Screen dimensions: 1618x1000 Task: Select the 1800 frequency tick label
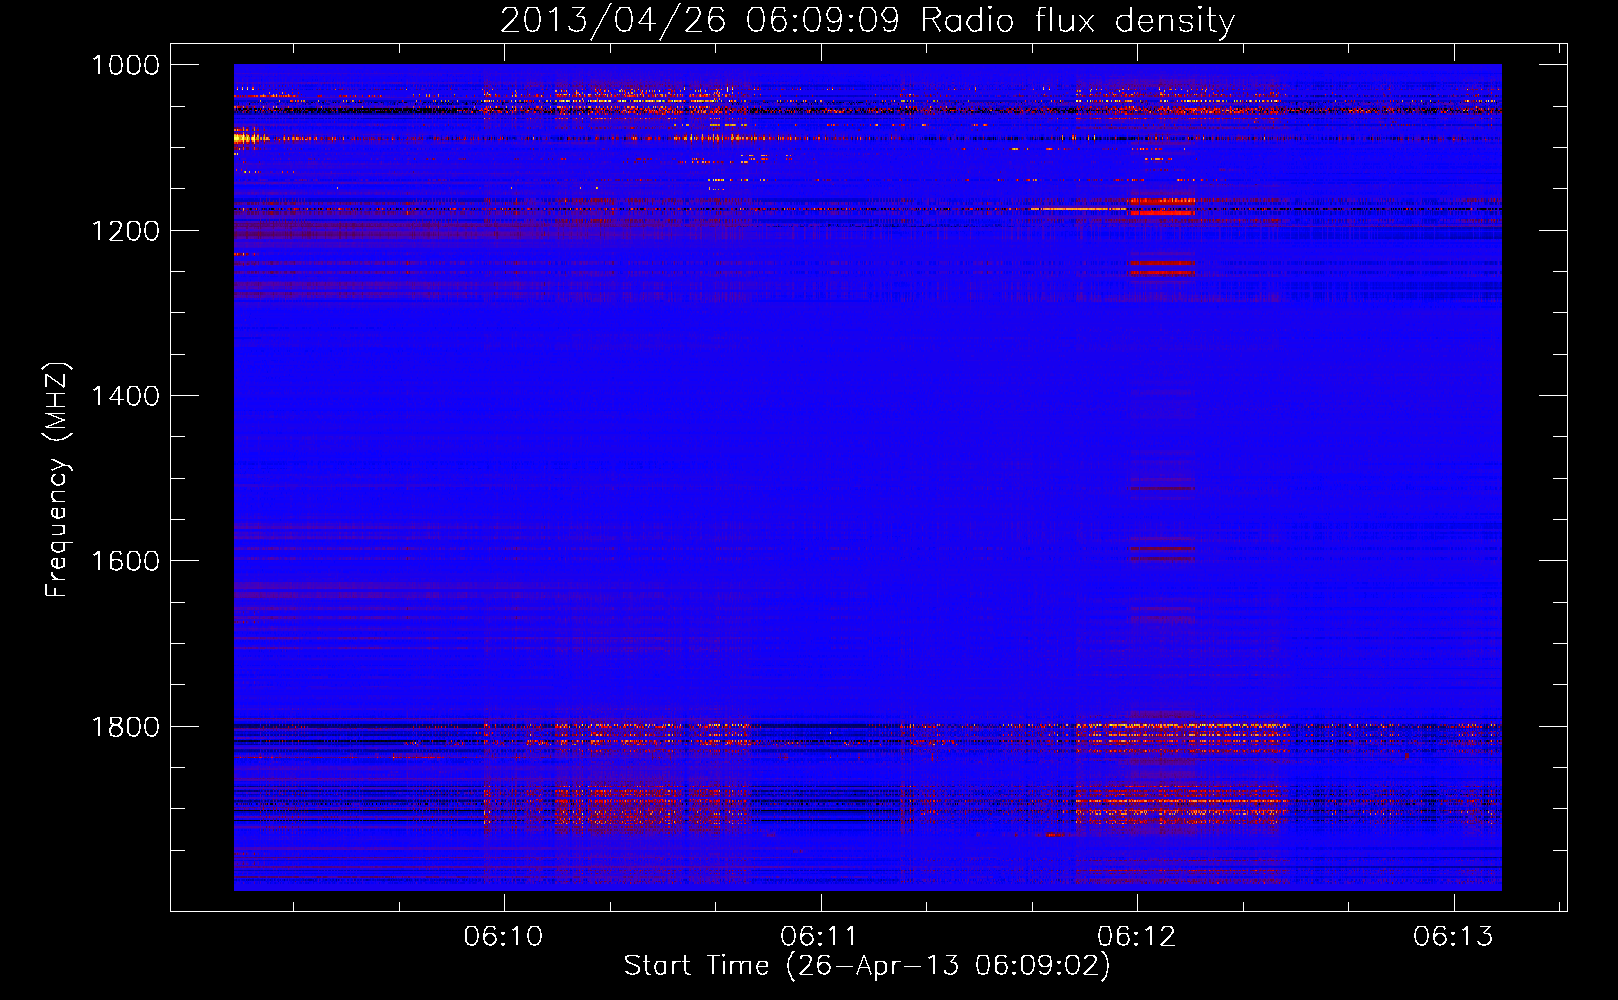click(125, 727)
